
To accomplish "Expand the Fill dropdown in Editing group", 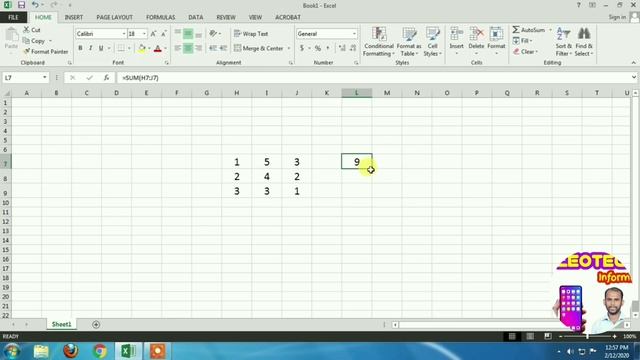I will coord(531,41).
